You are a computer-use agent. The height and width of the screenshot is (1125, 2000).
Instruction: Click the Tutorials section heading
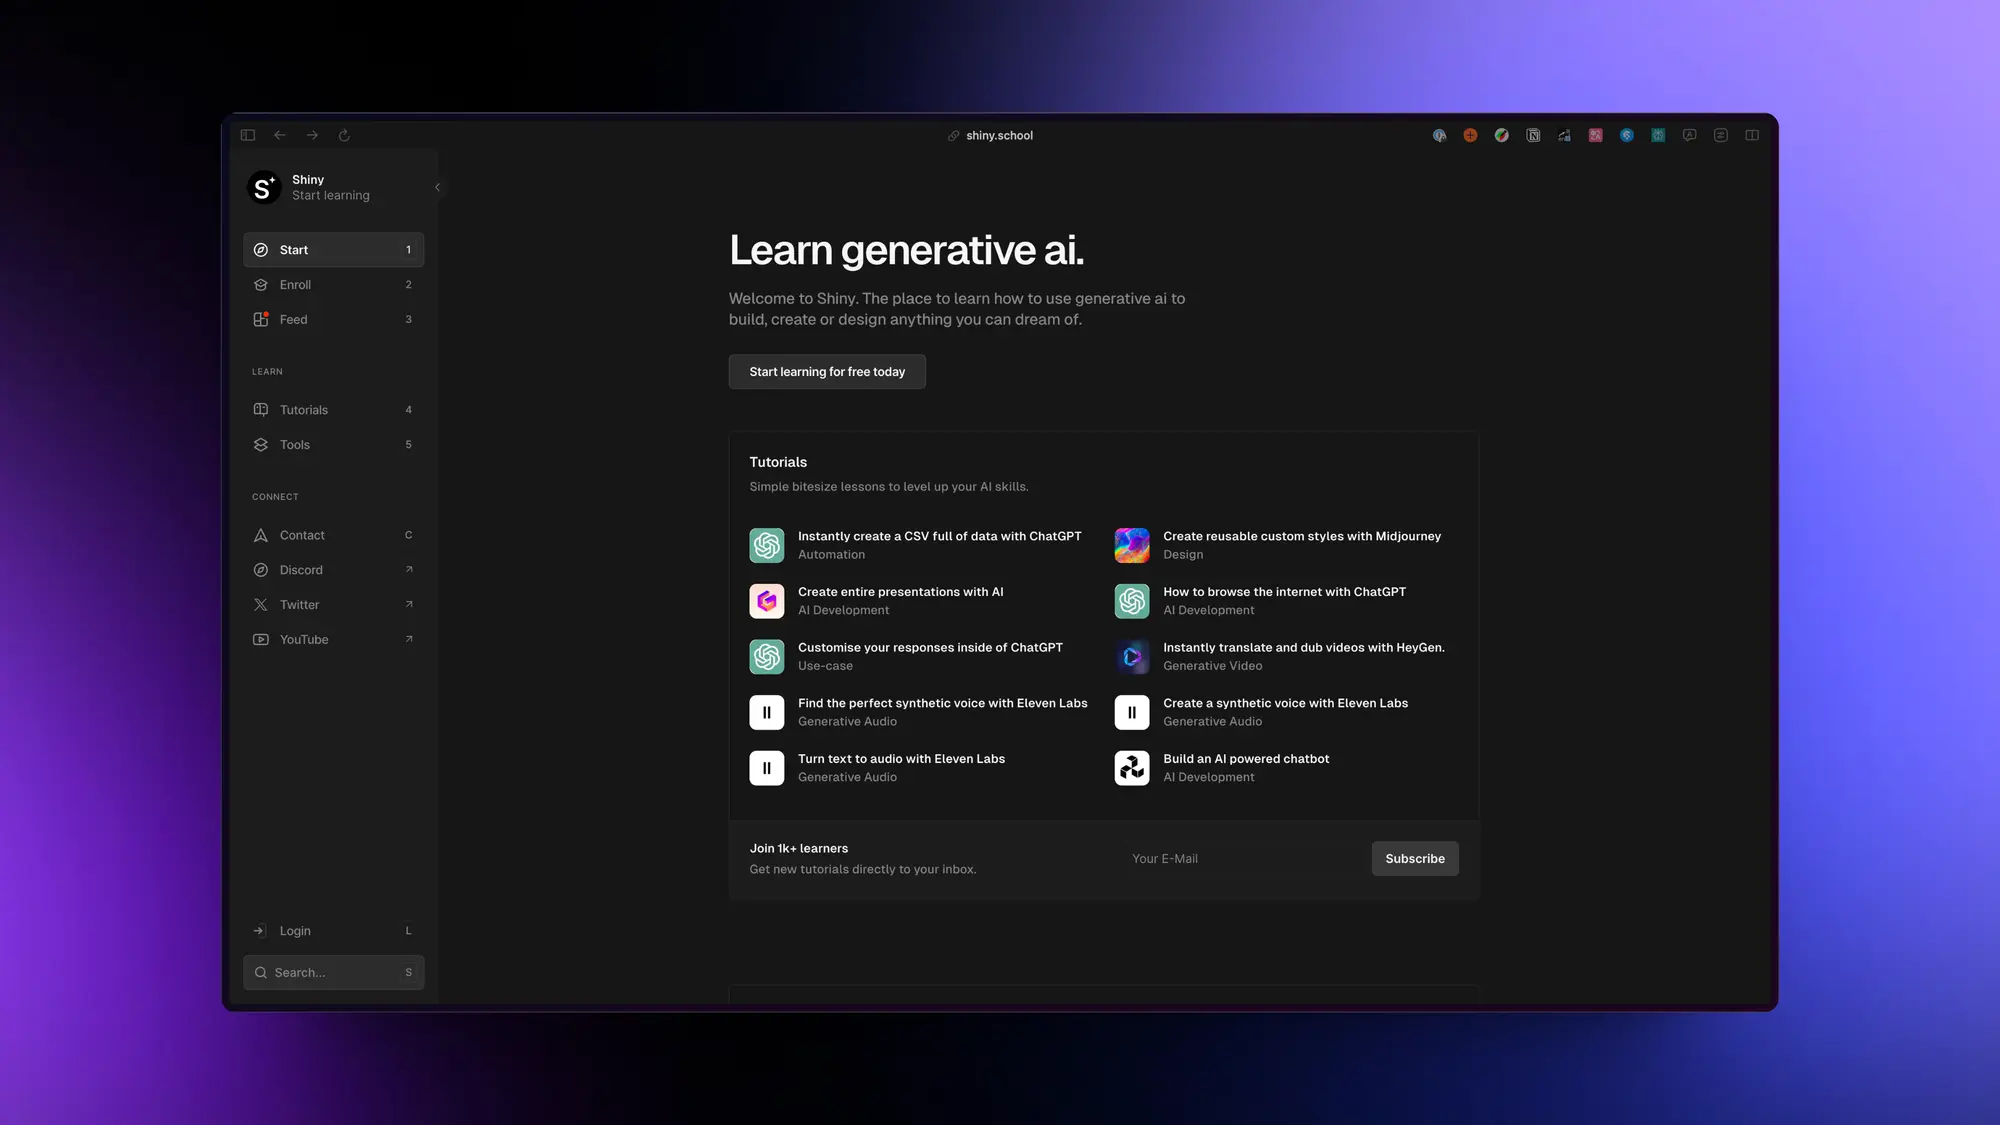[x=778, y=462]
